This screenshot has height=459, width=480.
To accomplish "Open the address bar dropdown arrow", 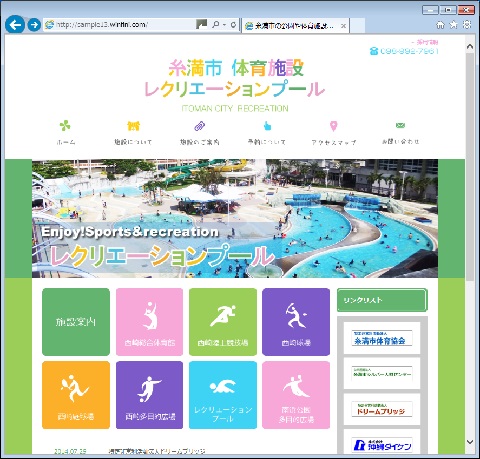I will pyautogui.click(x=224, y=25).
